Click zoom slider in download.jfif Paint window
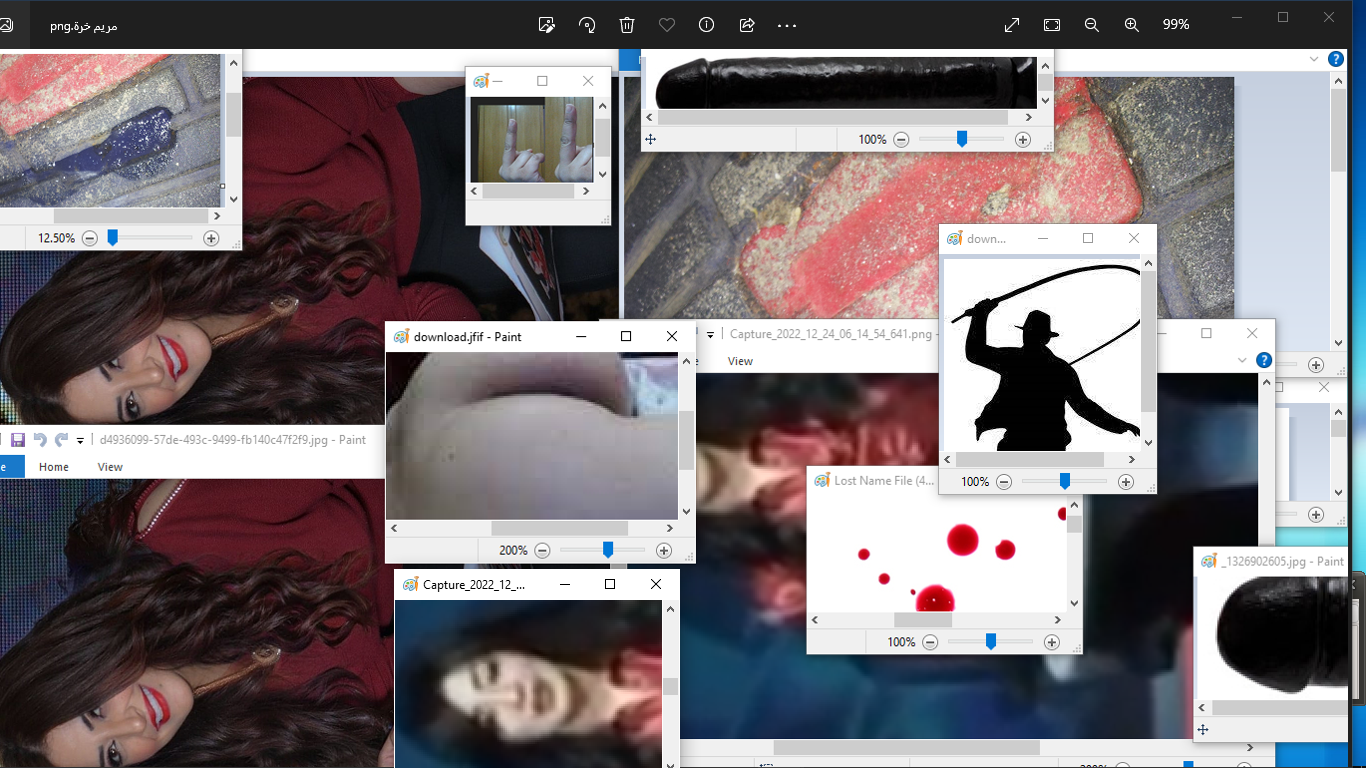Image resolution: width=1366 pixels, height=768 pixels. click(607, 550)
